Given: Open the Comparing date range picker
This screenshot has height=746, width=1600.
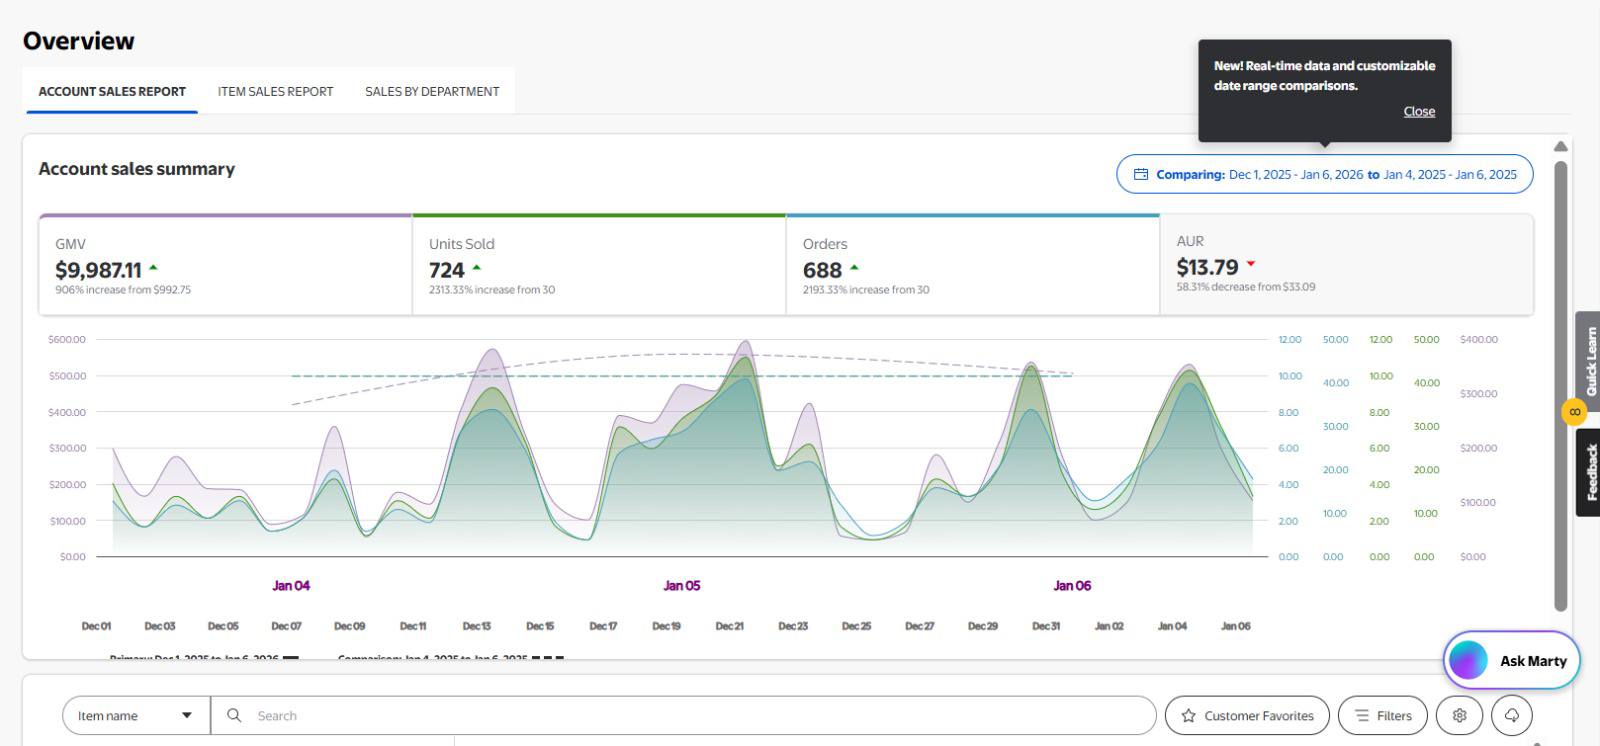Looking at the screenshot, I should (x=1324, y=174).
